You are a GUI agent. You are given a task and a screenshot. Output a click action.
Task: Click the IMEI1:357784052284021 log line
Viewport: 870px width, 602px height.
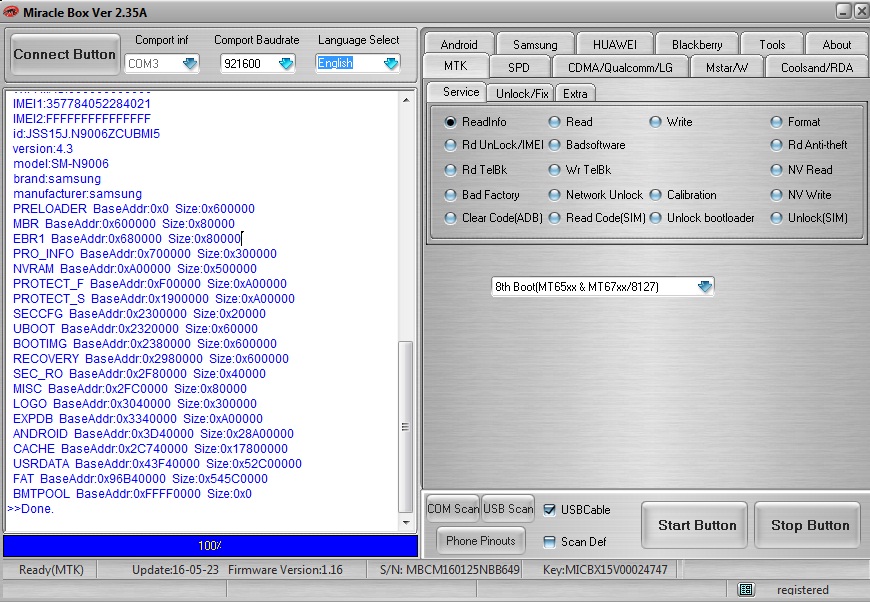pos(82,104)
